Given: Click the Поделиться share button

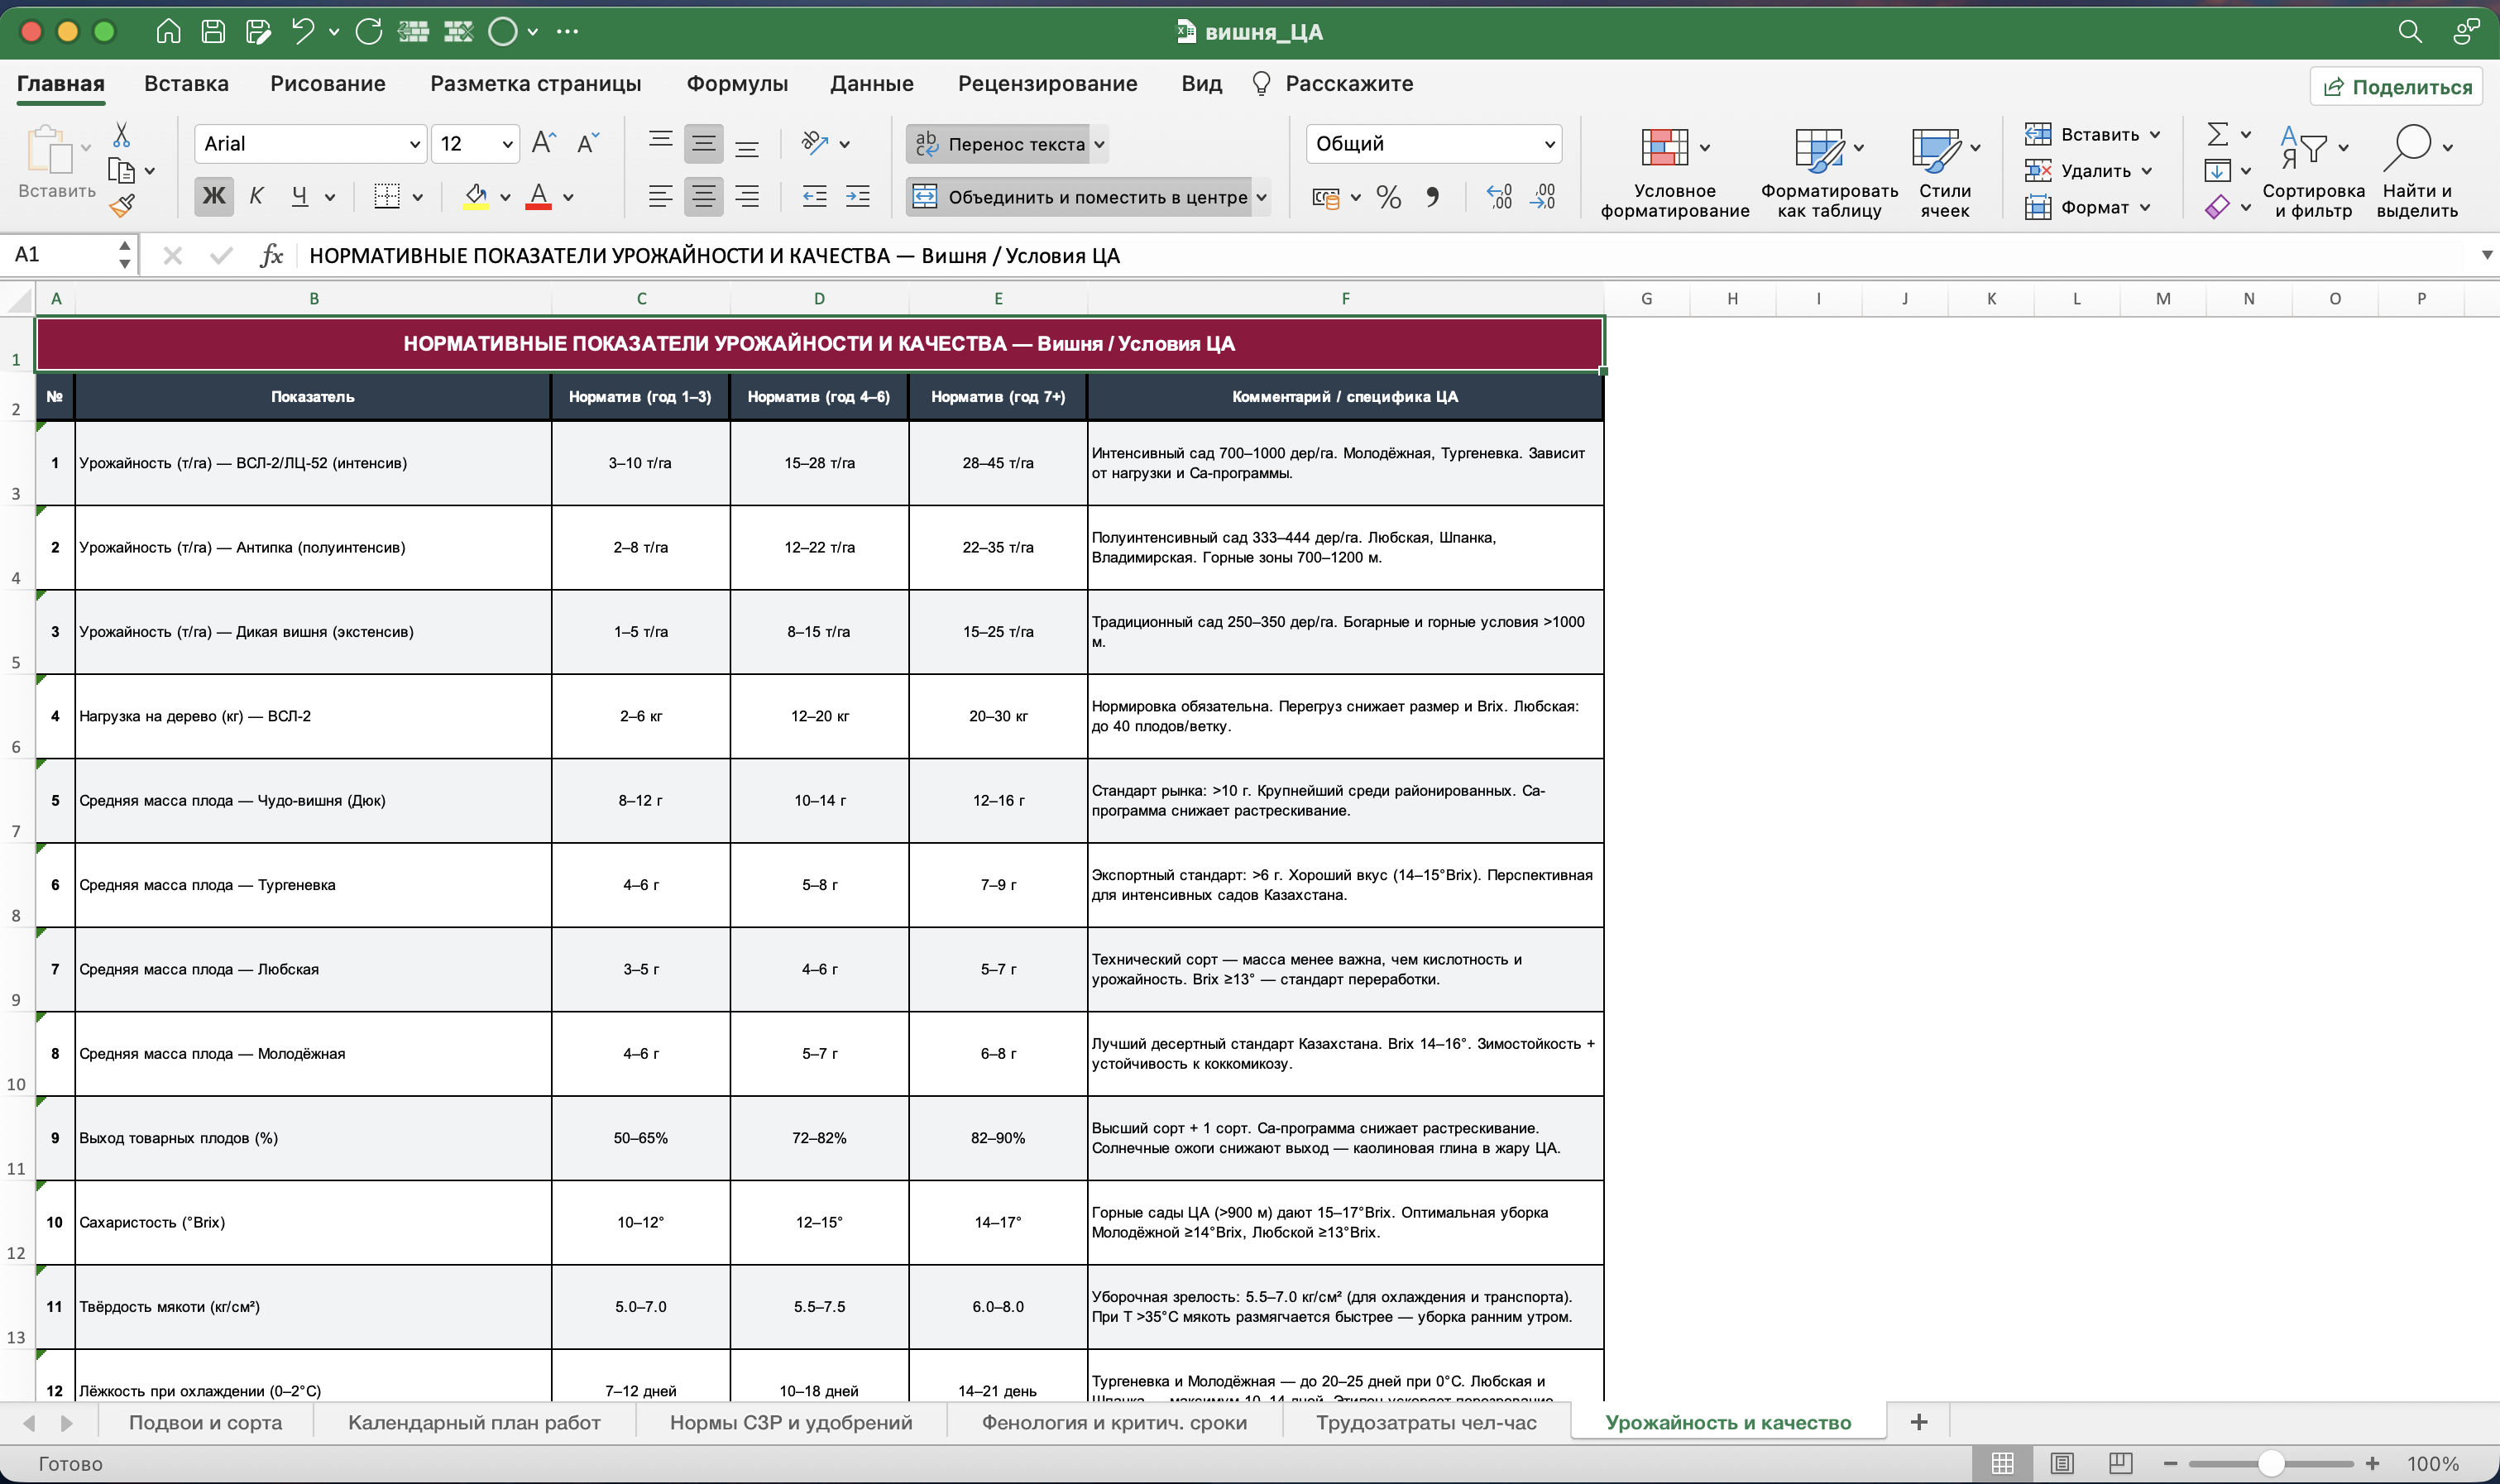Looking at the screenshot, I should point(2396,86).
